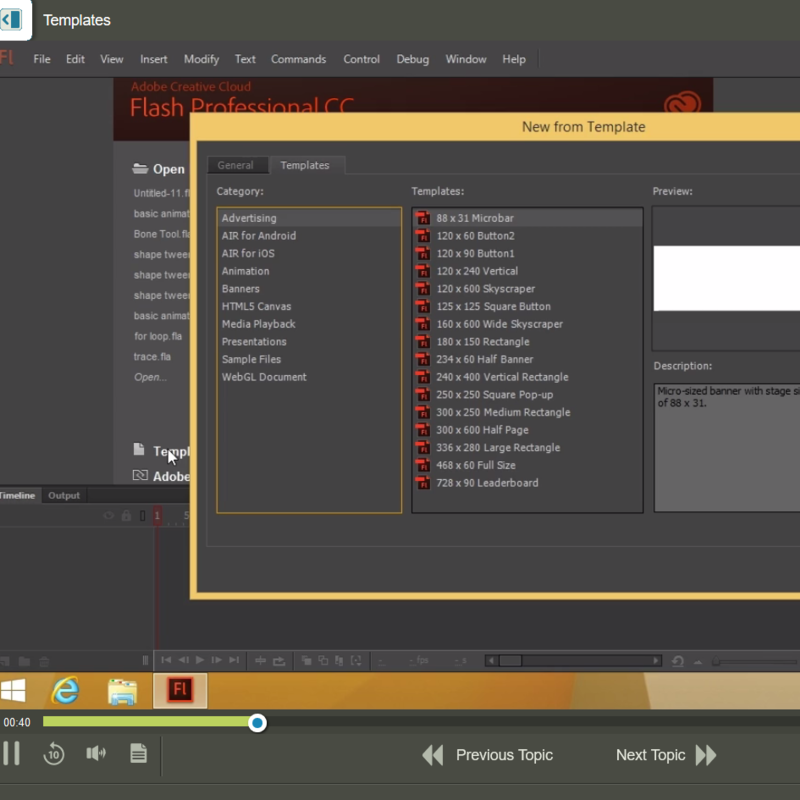Click 88 x 31 Microbar template icon
800x800 pixels.
pyautogui.click(x=422, y=218)
